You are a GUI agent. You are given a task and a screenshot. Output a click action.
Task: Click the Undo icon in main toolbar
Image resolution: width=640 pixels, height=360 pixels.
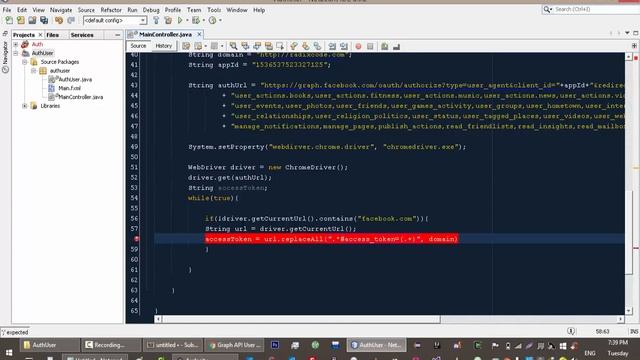[59, 20]
